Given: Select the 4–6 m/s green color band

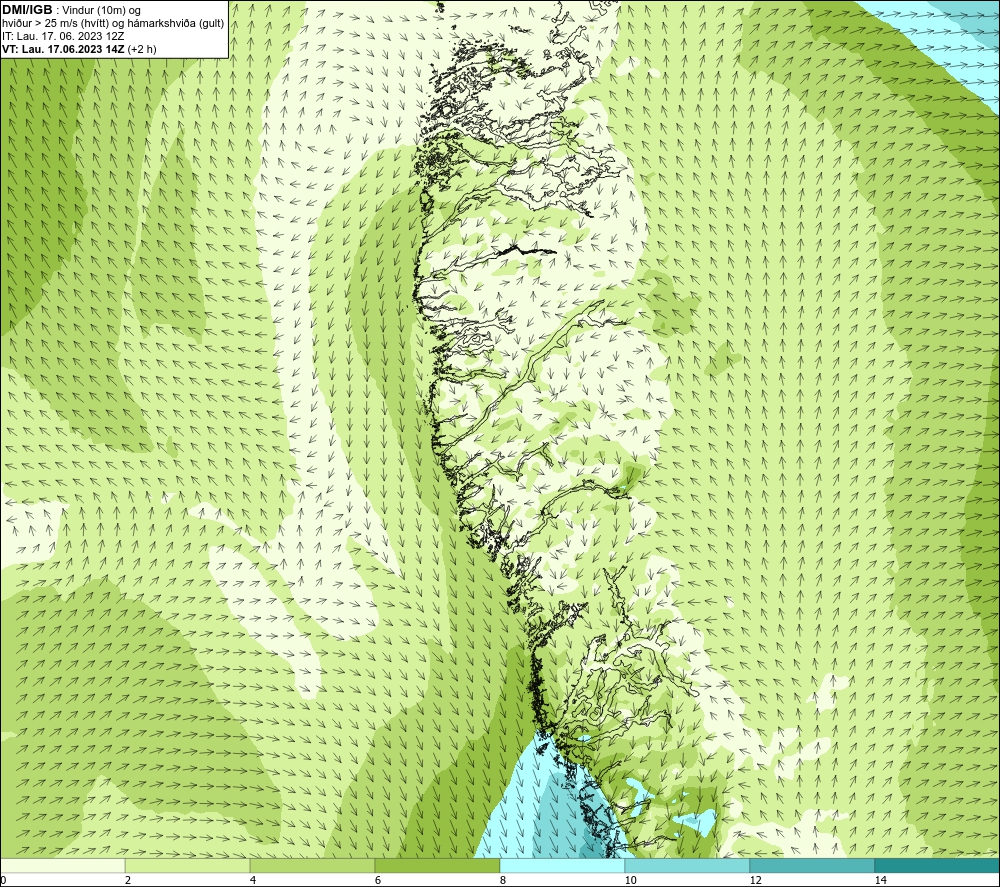Looking at the screenshot, I should (312, 865).
